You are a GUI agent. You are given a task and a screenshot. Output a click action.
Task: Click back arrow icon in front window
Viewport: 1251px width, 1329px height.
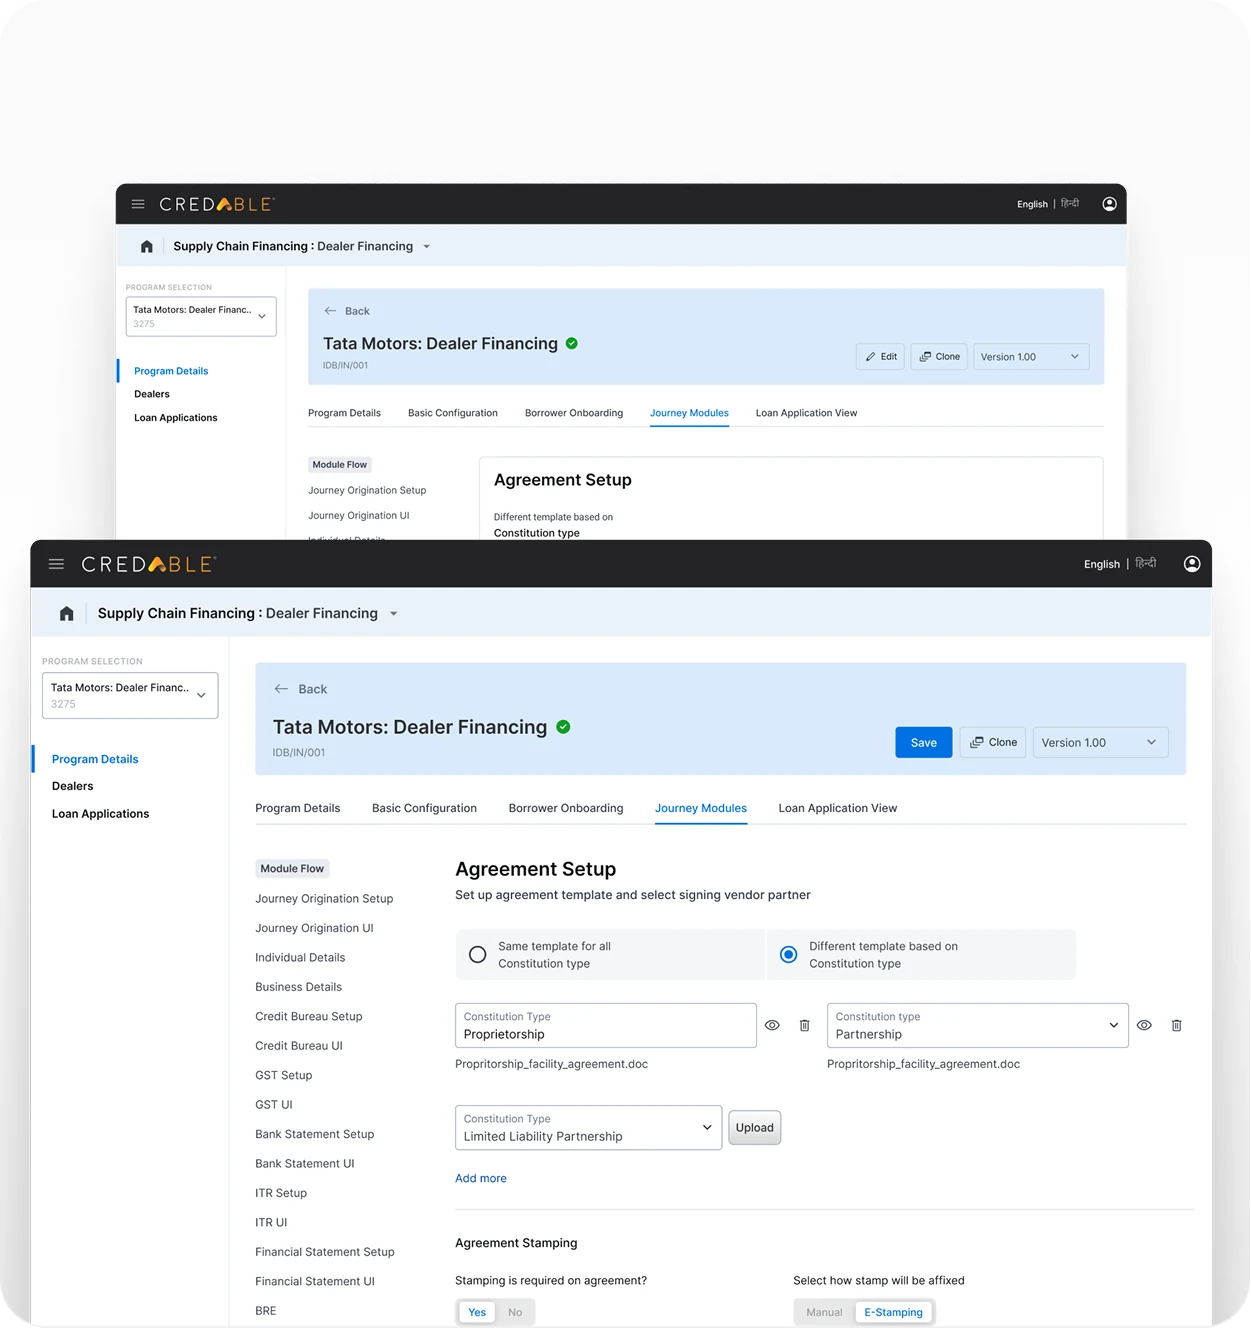click(x=281, y=689)
